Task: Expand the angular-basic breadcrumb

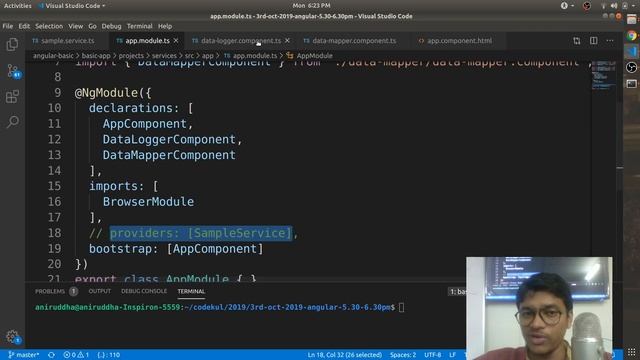Action: pos(53,56)
